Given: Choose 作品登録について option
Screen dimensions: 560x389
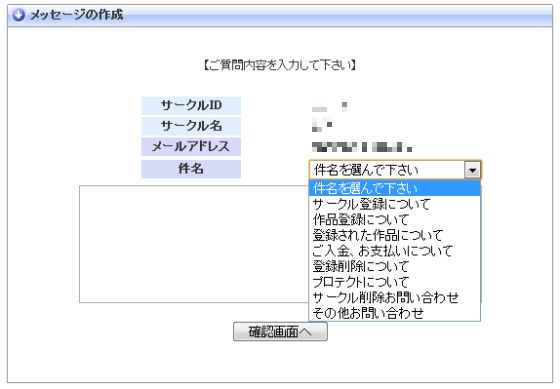Looking at the screenshot, I should click(x=395, y=220).
